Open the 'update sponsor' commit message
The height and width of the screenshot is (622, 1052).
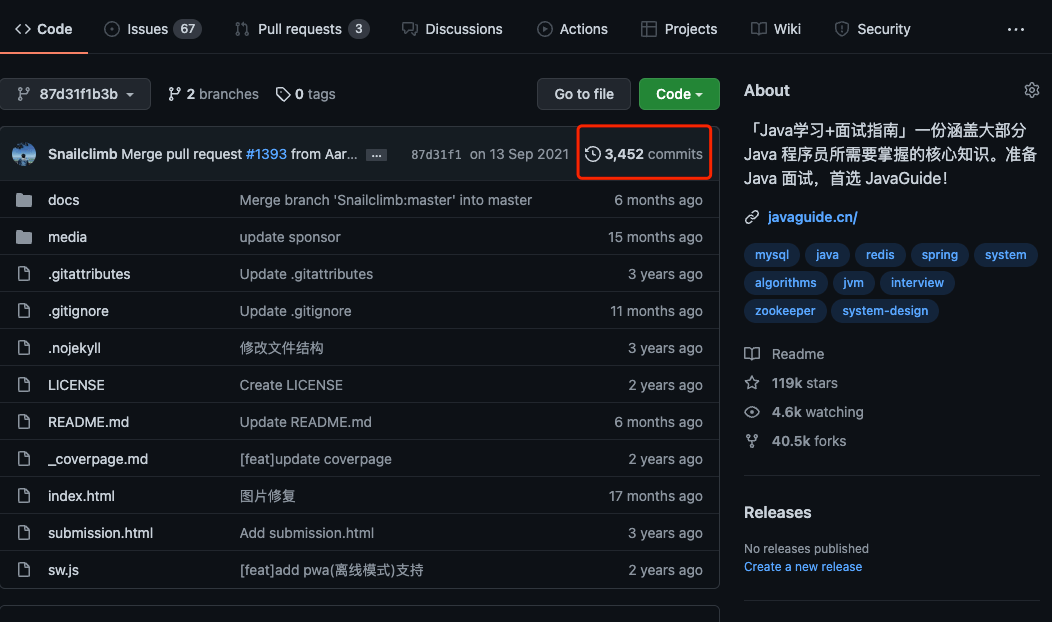pos(290,237)
